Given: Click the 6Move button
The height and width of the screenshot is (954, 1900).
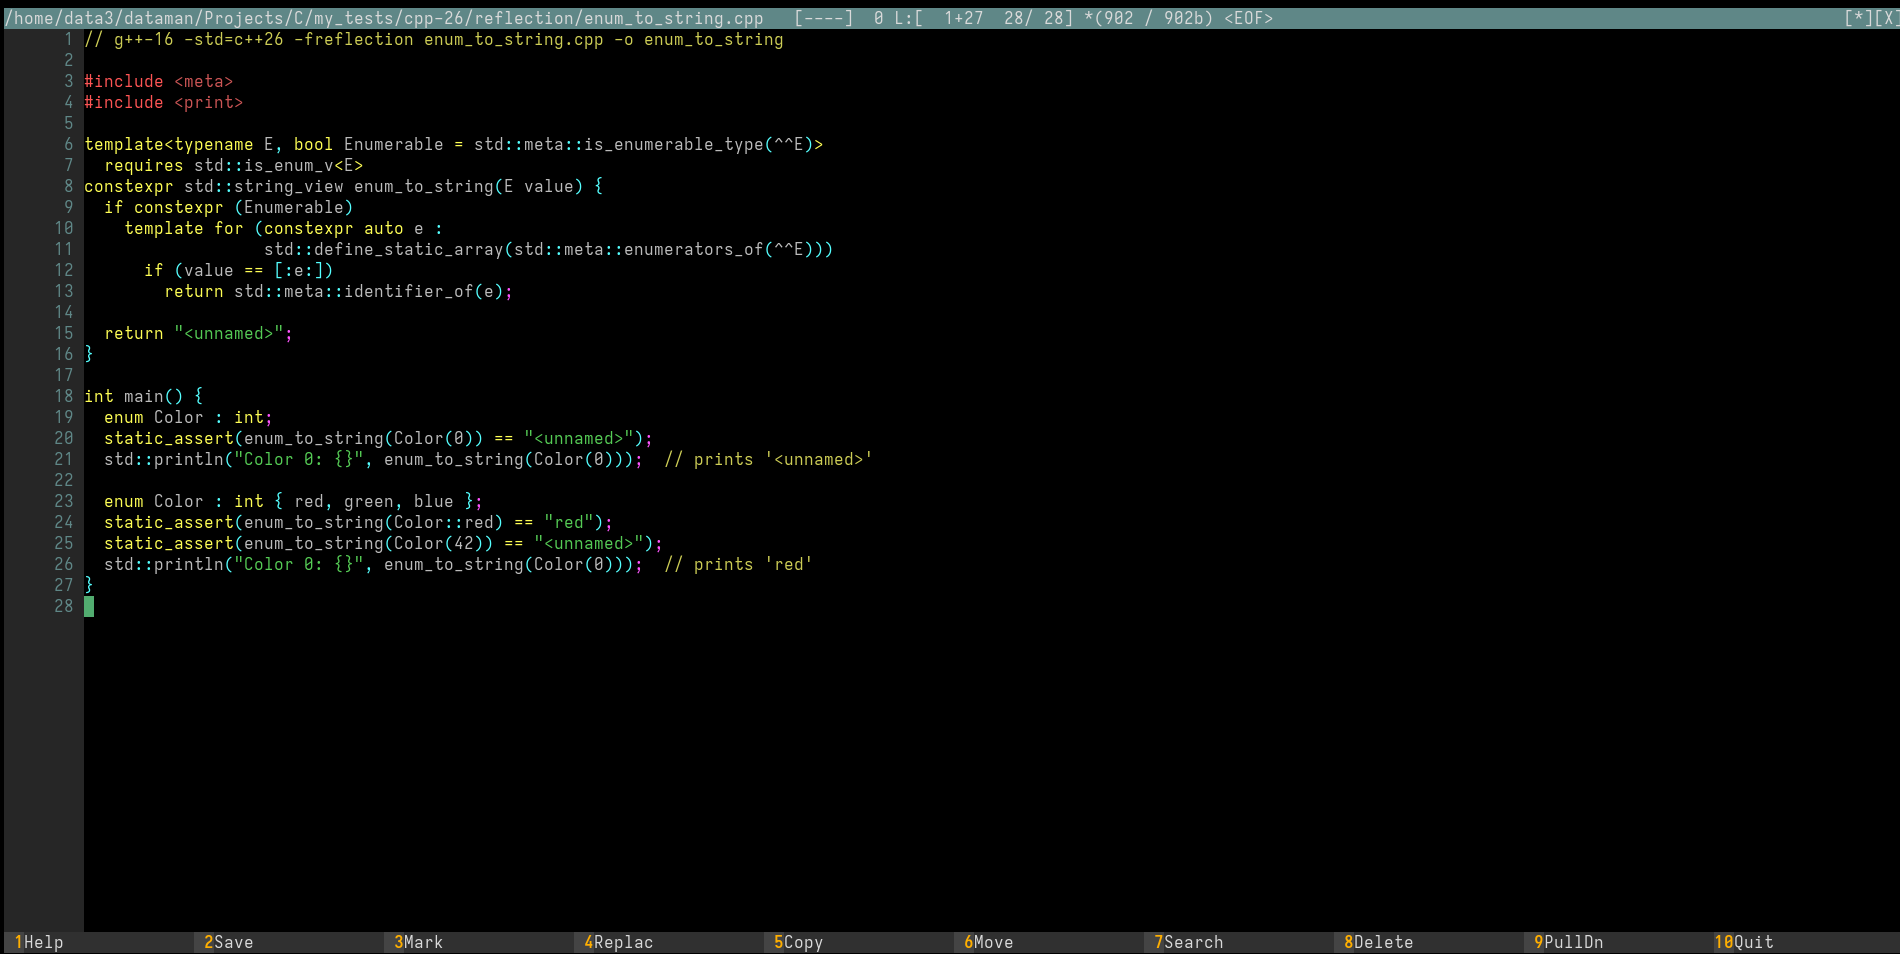Looking at the screenshot, I should (x=992, y=942).
